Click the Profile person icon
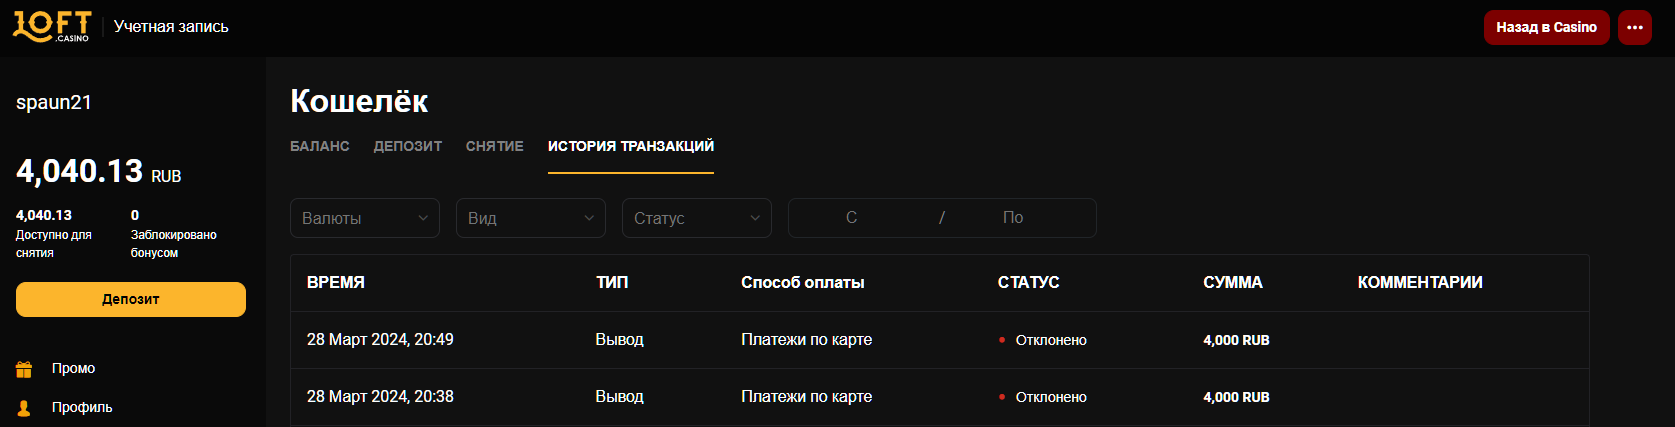 point(24,408)
